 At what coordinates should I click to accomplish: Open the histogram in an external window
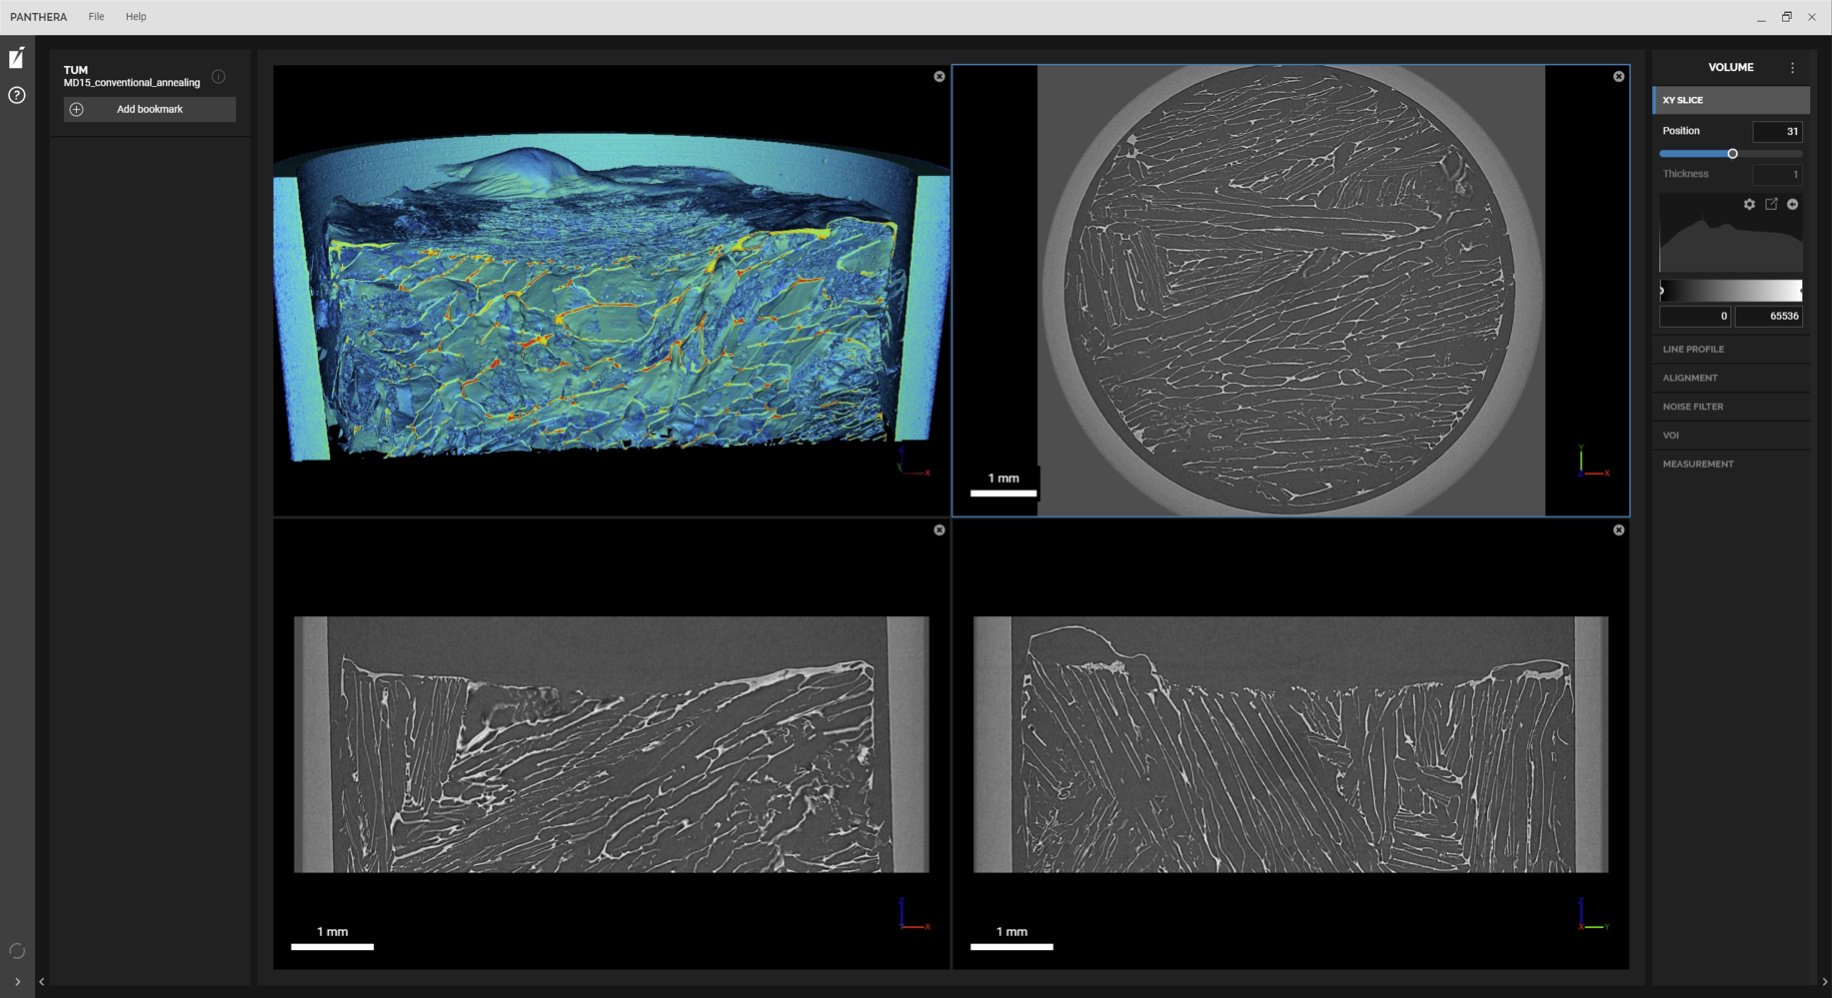[1771, 204]
